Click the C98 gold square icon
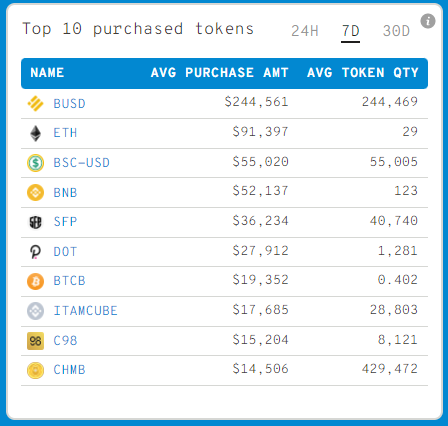Screen dimensions: 448x426 pyautogui.click(x=35, y=341)
